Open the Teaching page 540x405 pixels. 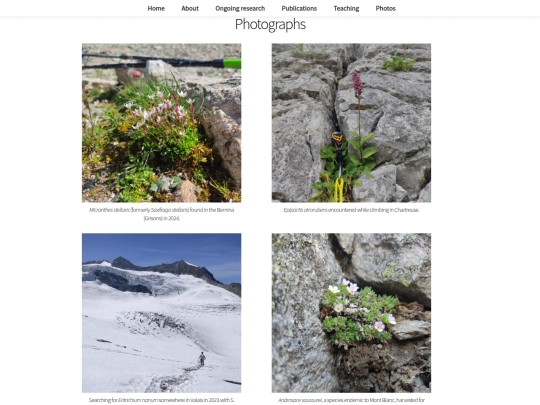[346, 9]
